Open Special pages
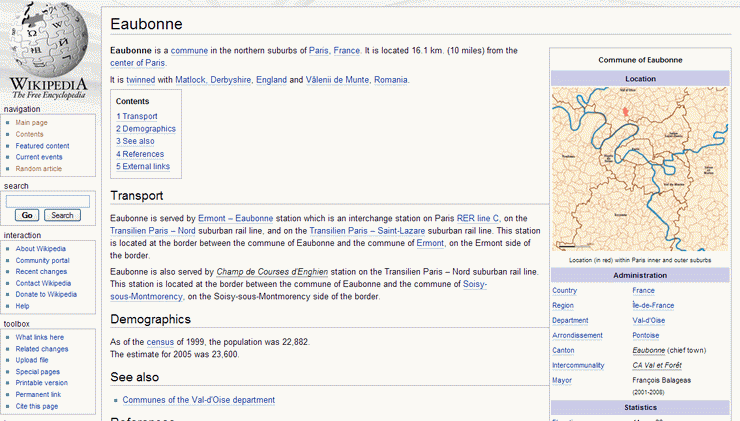 tap(37, 371)
